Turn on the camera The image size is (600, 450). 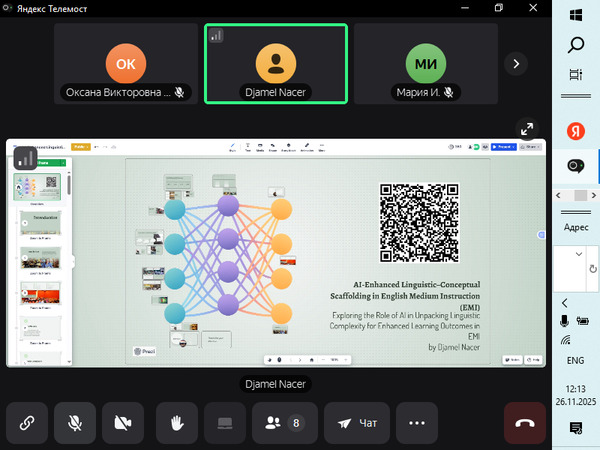tap(124, 423)
